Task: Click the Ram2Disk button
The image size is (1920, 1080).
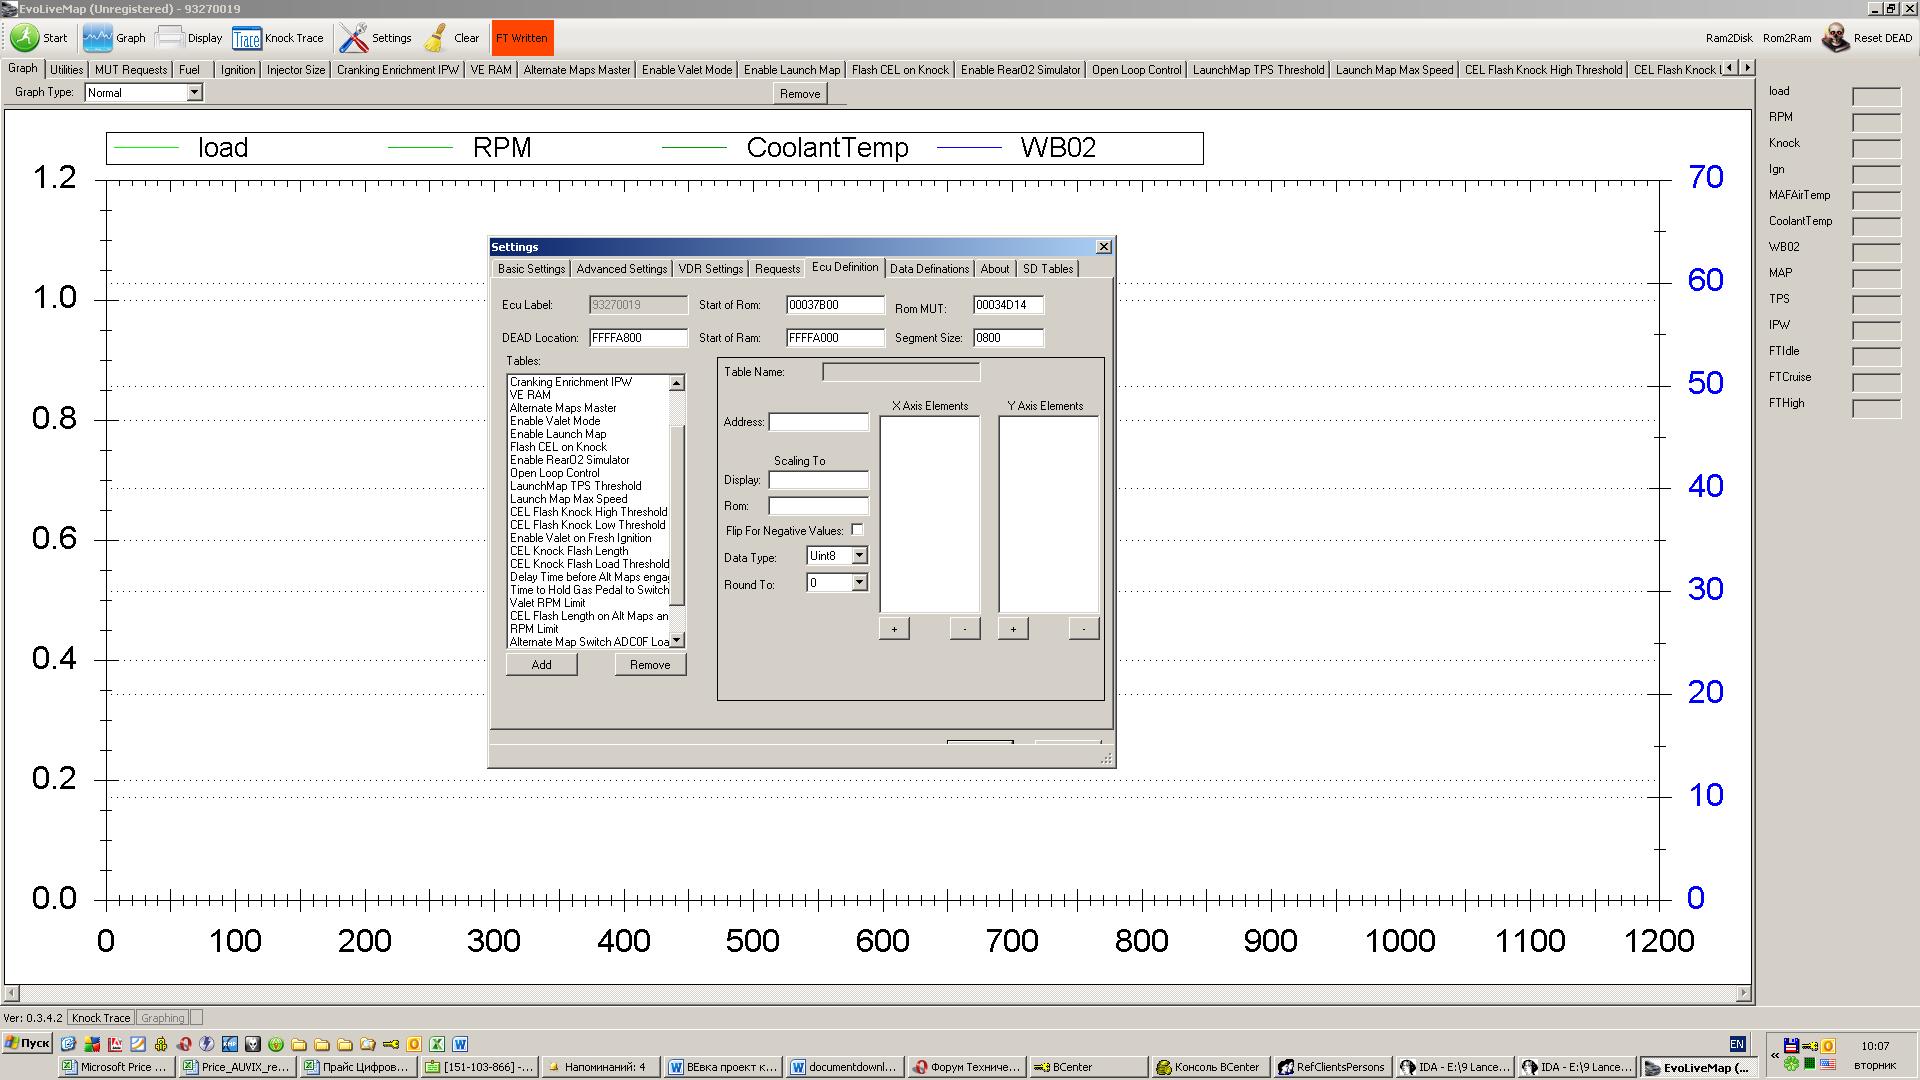Action: (1729, 38)
